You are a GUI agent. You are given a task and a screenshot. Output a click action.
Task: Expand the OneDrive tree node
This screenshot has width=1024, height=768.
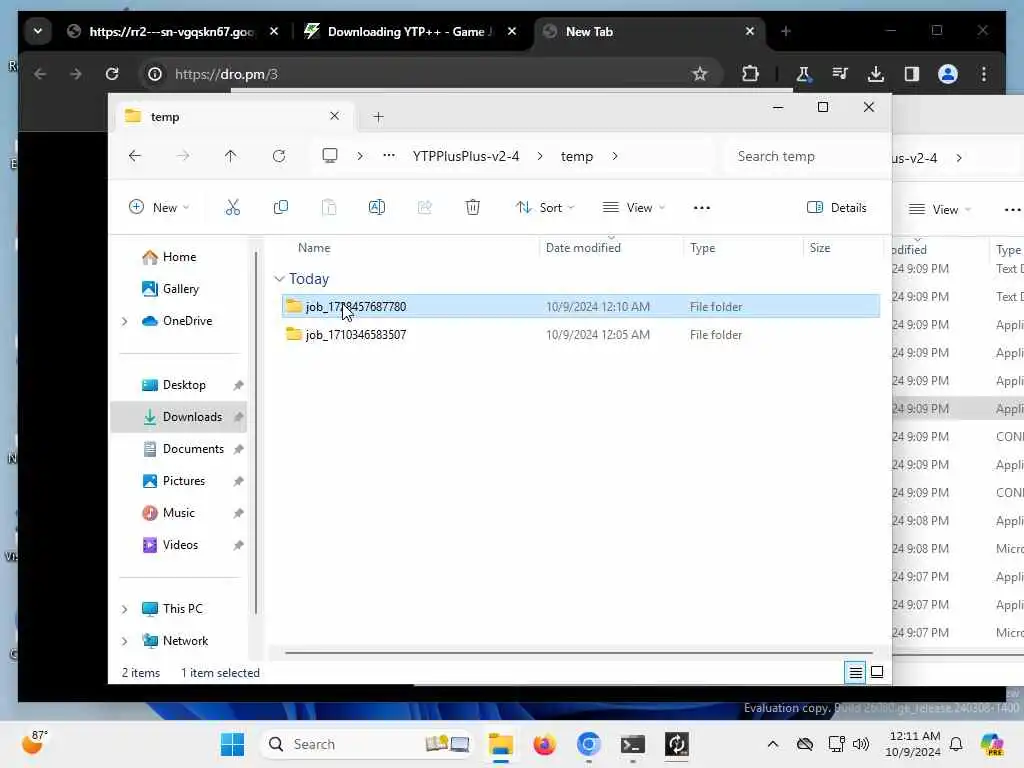coord(125,321)
